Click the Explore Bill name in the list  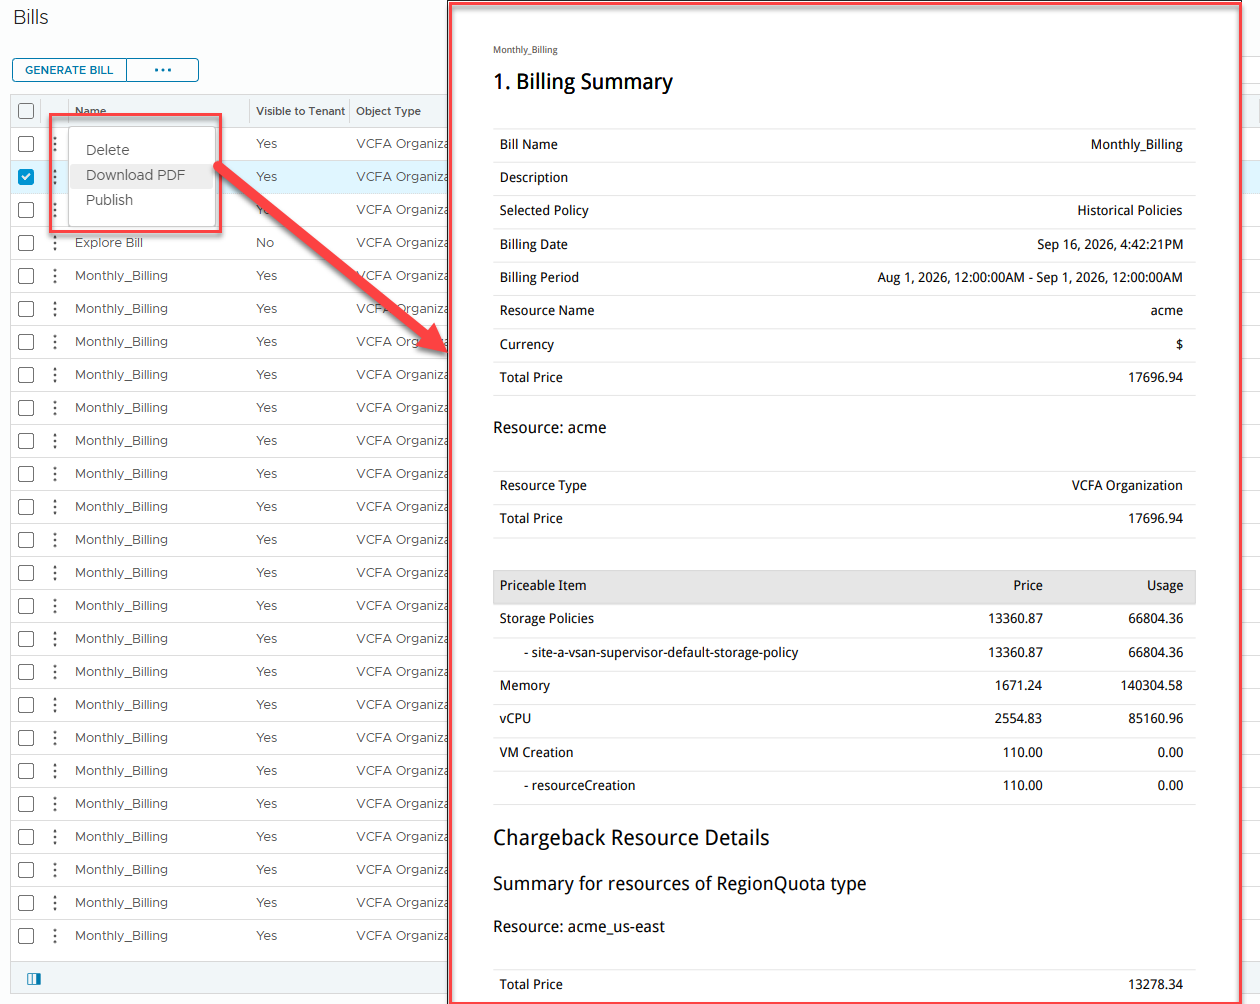[x=109, y=243]
